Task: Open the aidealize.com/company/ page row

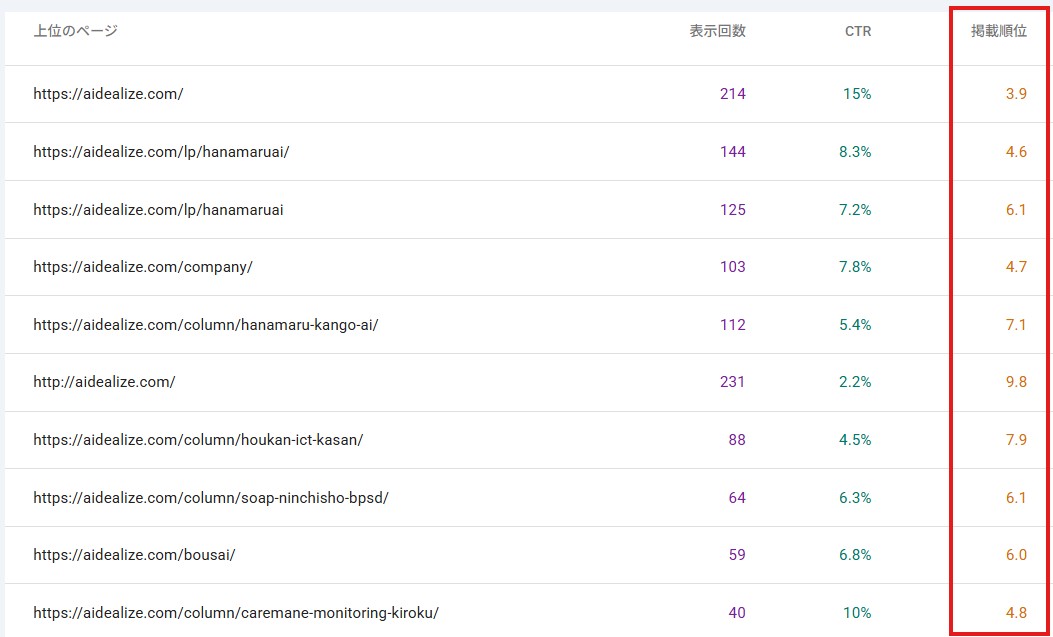Action: 526,267
